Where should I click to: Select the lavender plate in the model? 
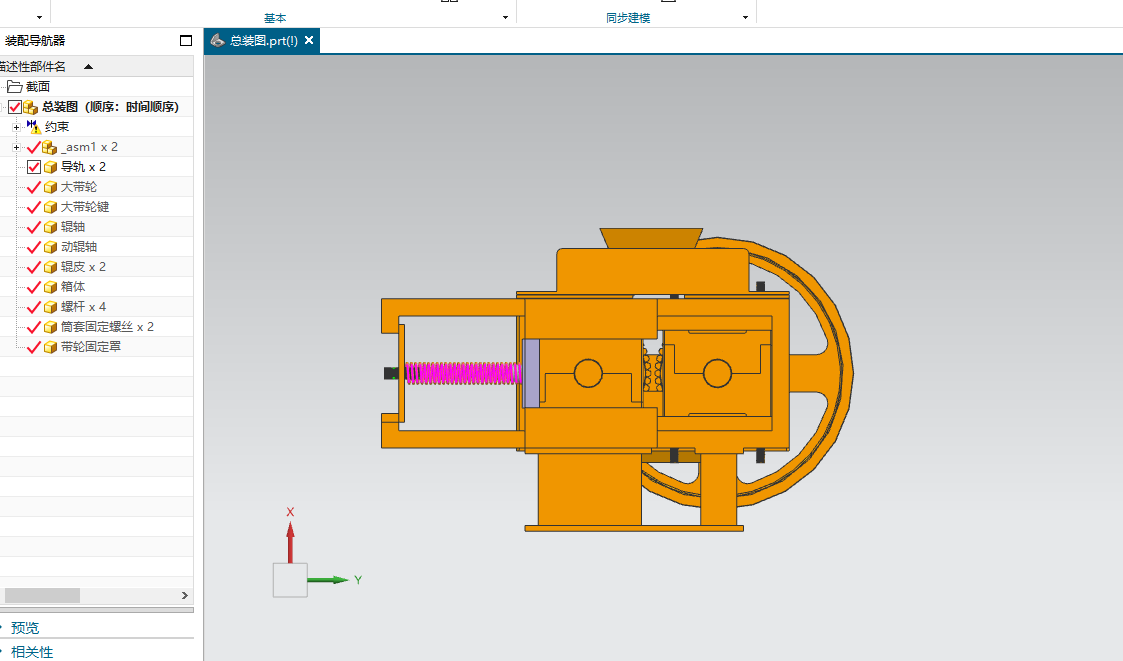[531, 373]
